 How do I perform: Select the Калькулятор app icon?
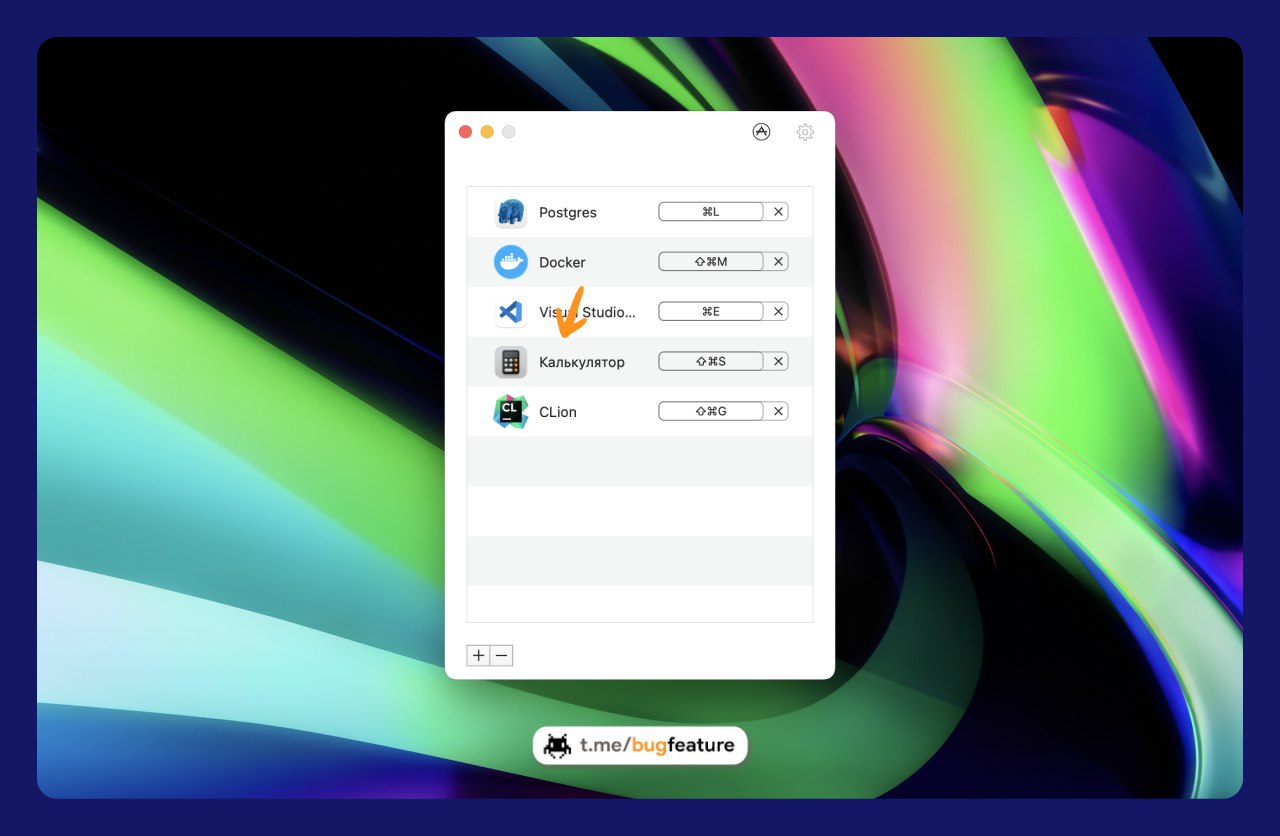511,362
